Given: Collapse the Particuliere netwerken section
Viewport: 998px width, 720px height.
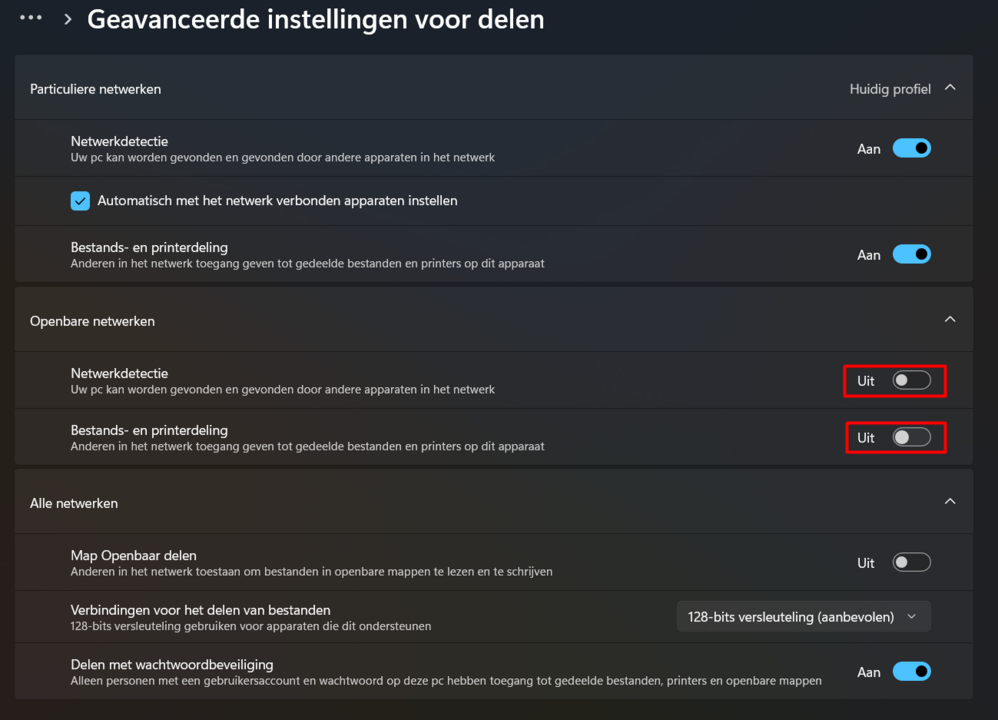Looking at the screenshot, I should [x=949, y=88].
